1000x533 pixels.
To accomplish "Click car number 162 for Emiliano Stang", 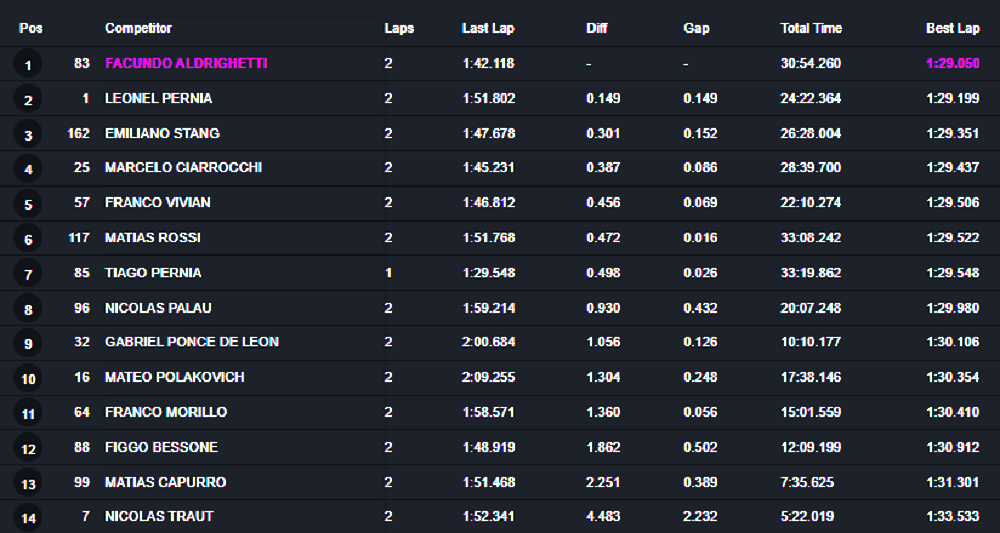I will coord(79,133).
